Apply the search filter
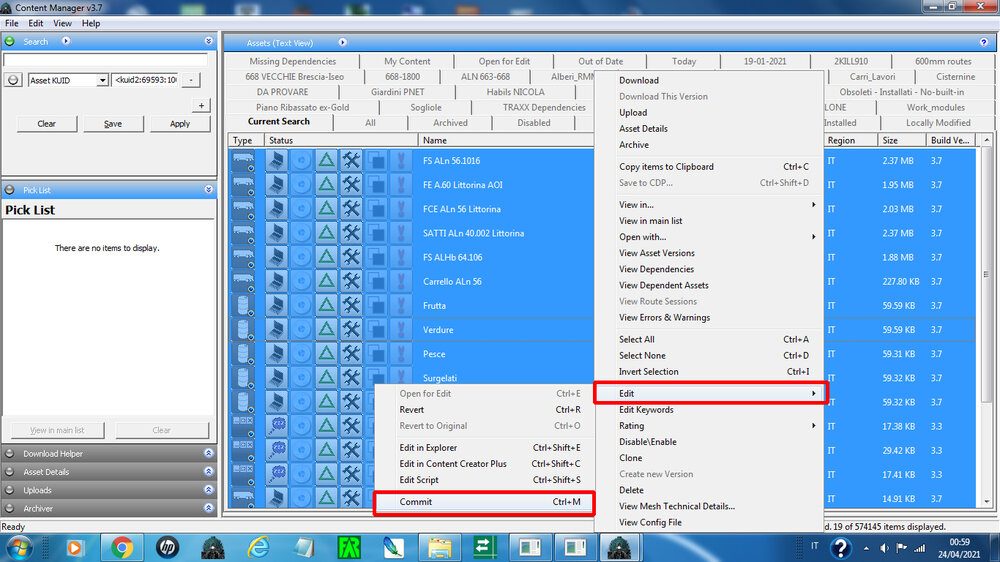The height and width of the screenshot is (562, 1000). pos(180,124)
